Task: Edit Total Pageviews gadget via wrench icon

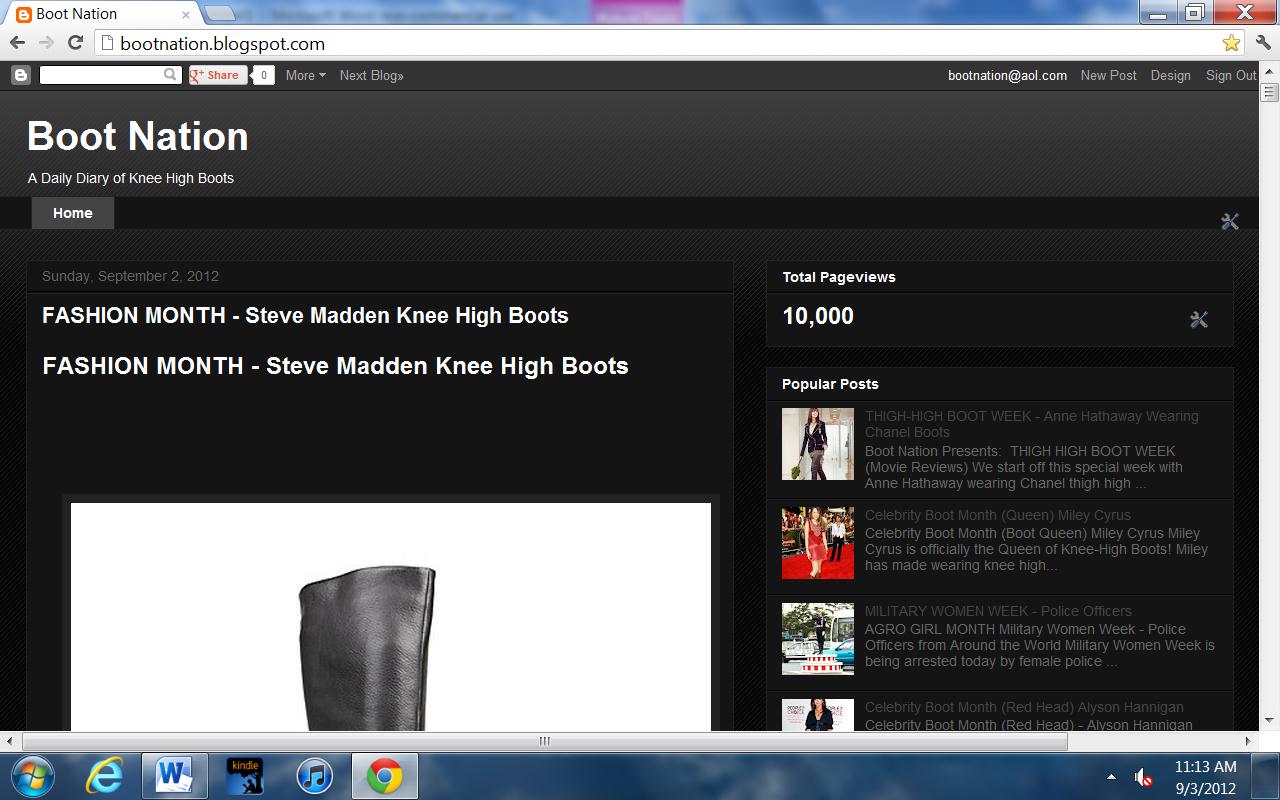Action: point(1199,319)
